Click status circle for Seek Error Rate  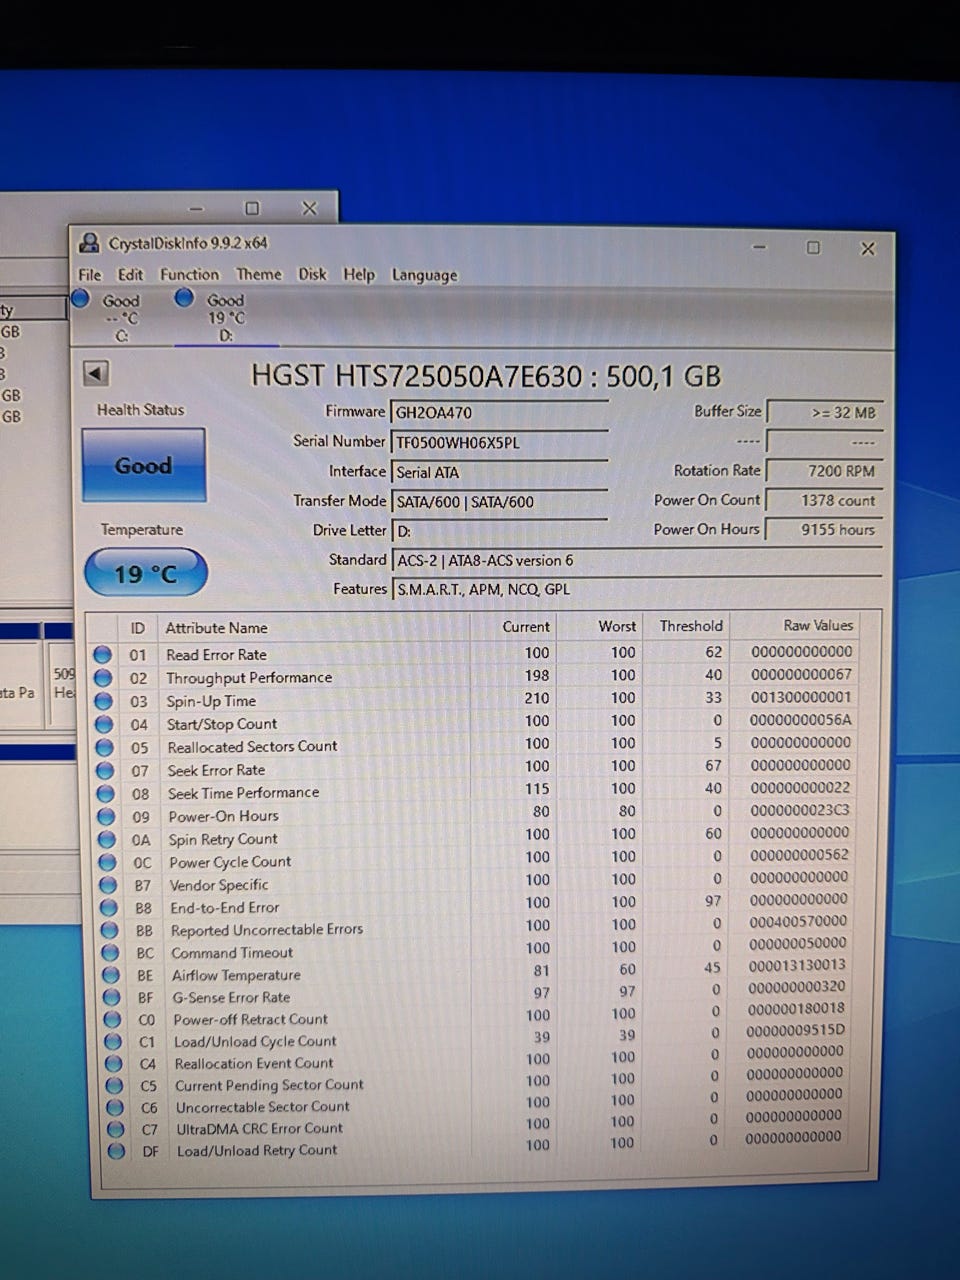104,770
